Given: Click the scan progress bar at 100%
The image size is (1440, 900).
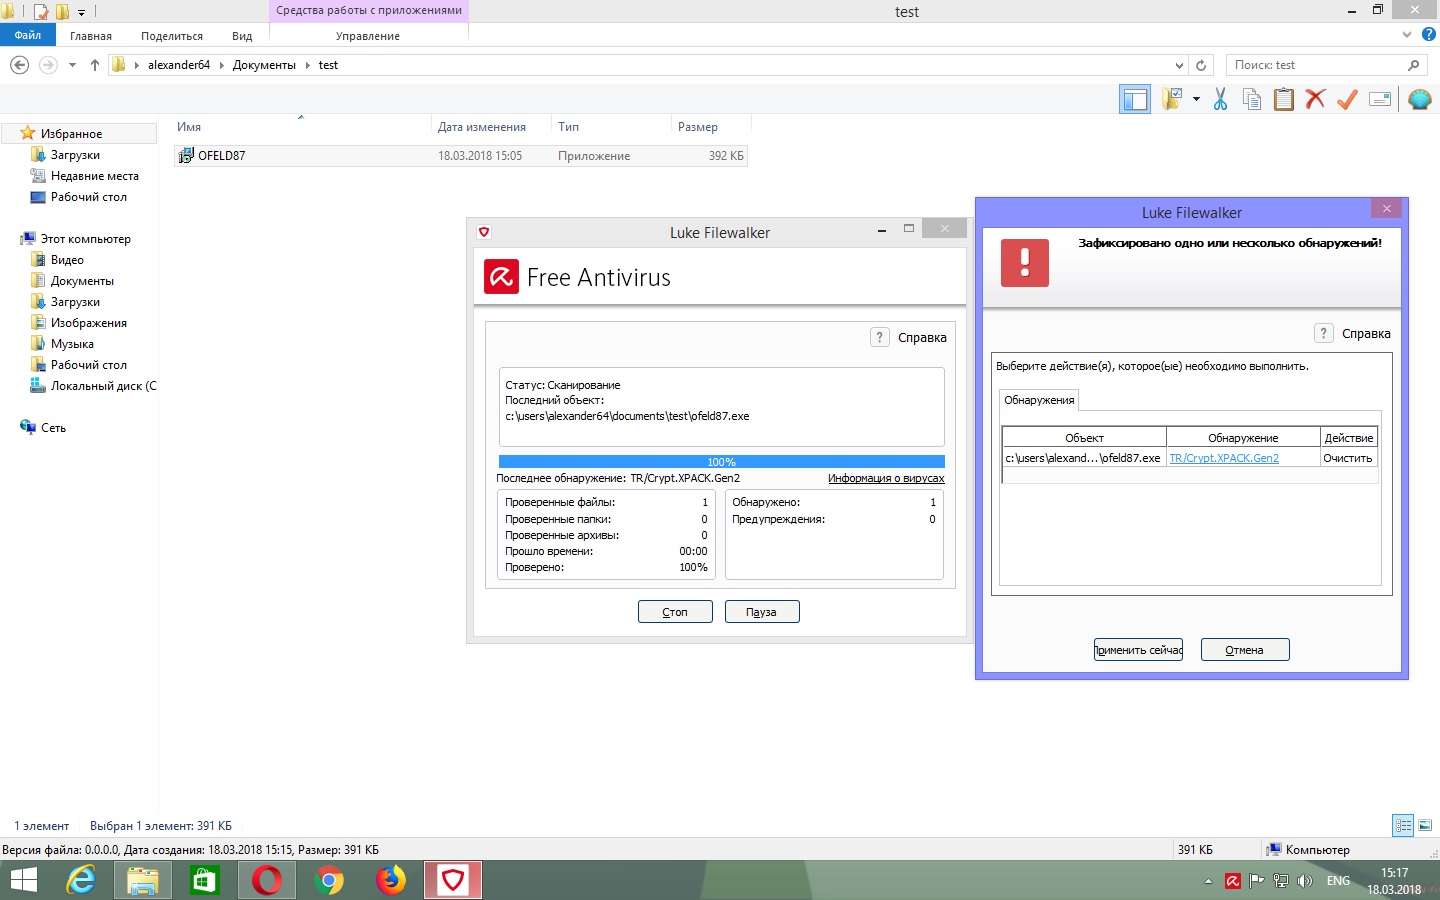Looking at the screenshot, I should [x=721, y=462].
